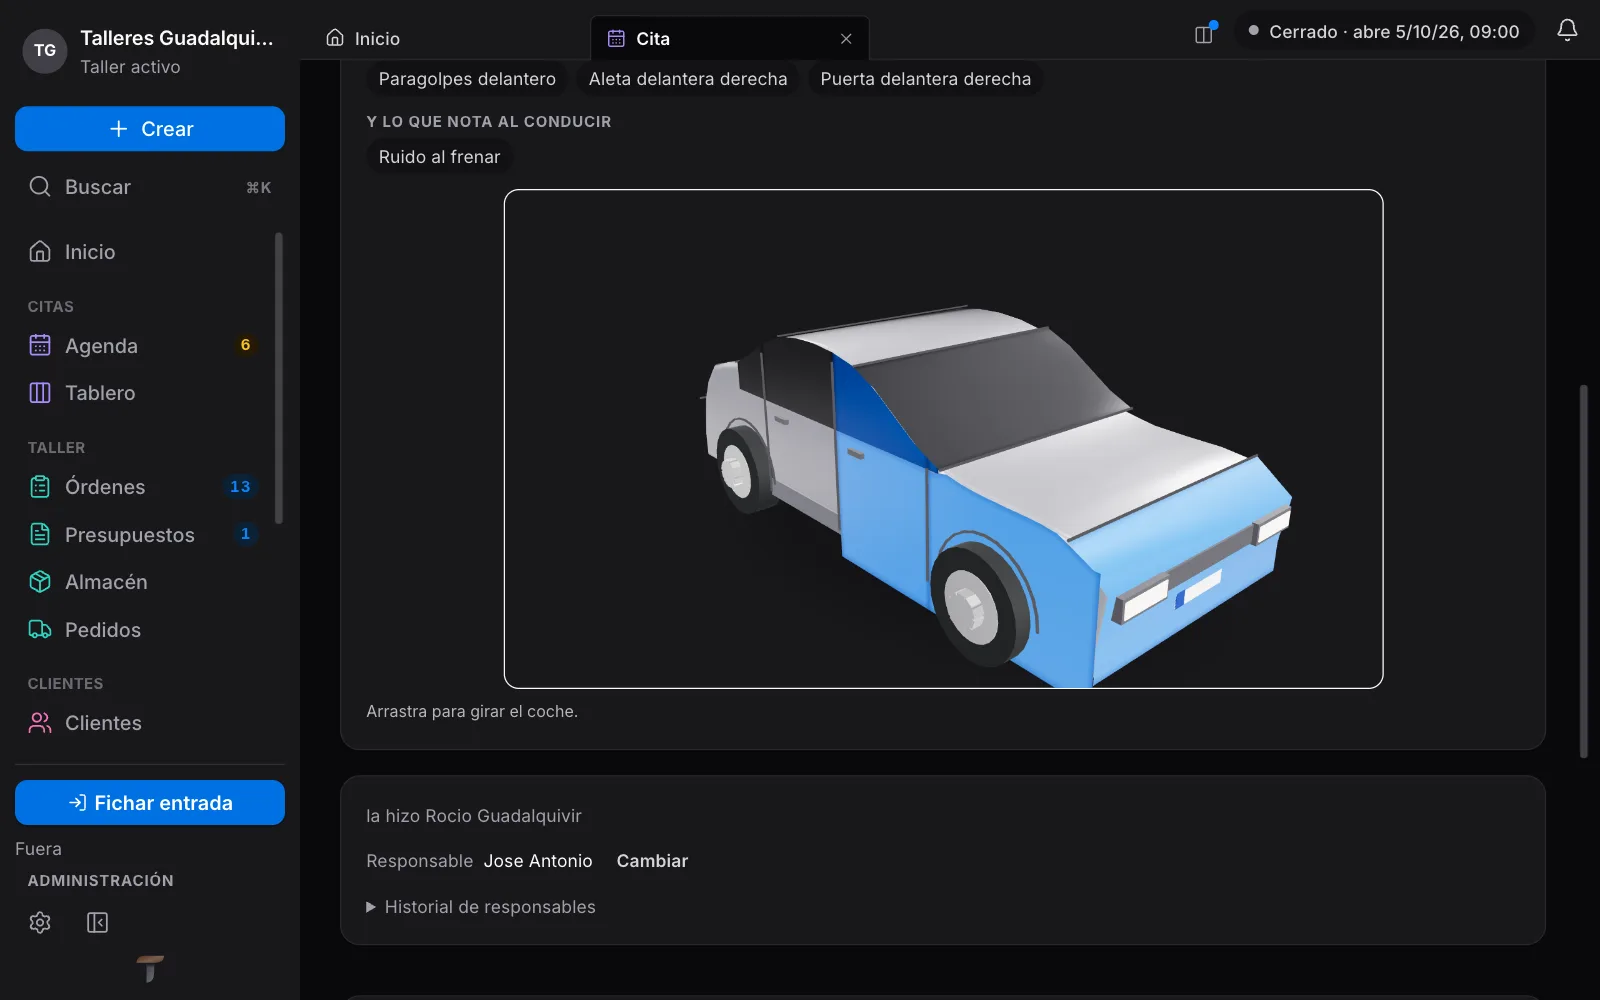Click the Cerrado opening hours status pill
Image resolution: width=1600 pixels, height=1000 pixels.
click(x=1384, y=32)
